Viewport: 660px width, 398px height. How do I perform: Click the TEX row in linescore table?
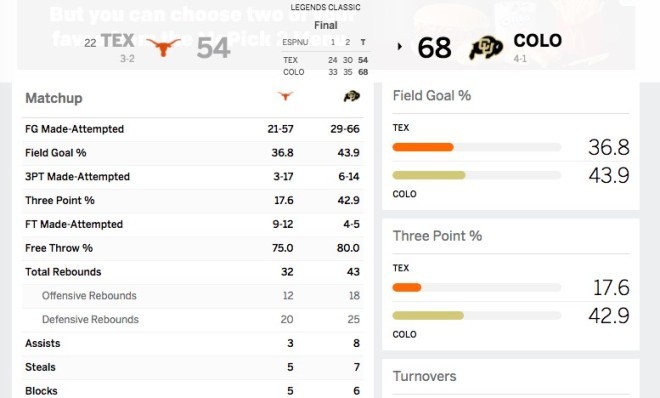[x=325, y=60]
